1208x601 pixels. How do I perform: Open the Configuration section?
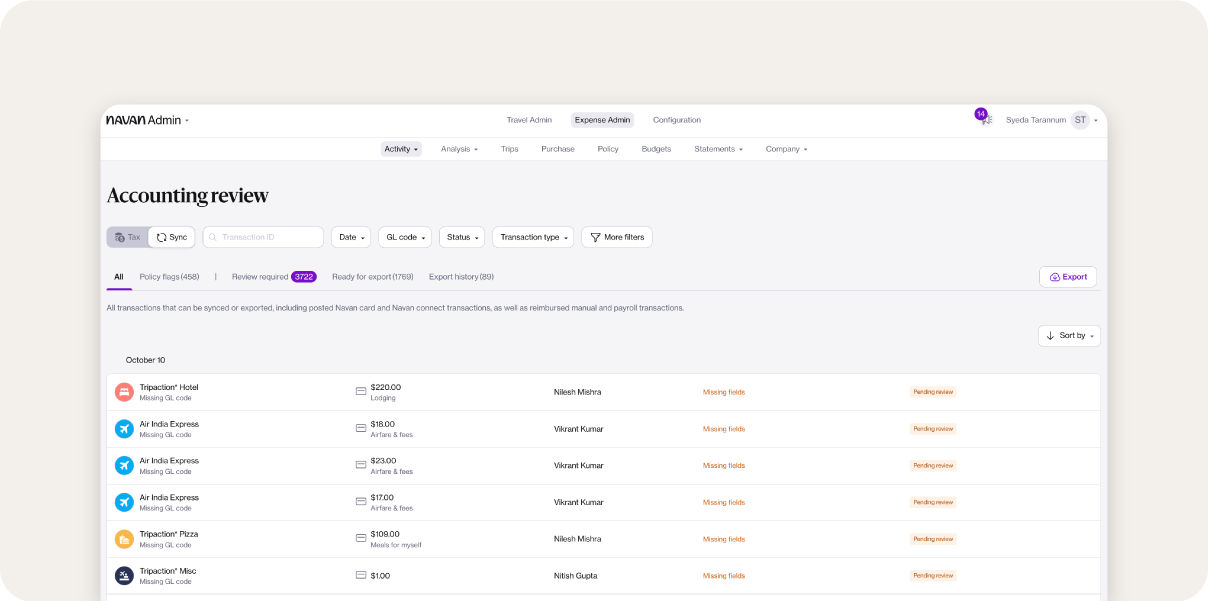point(677,120)
